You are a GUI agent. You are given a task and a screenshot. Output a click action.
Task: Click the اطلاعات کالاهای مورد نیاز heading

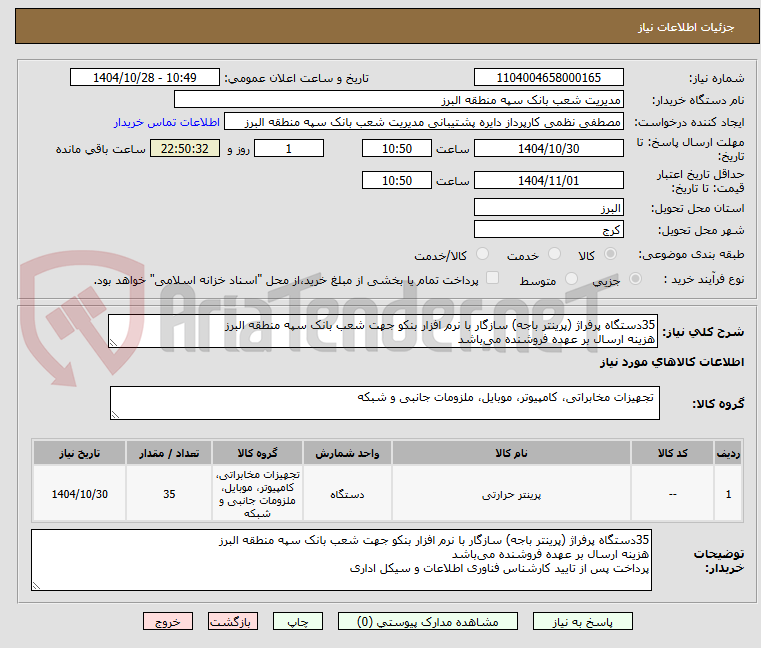(x=672, y=362)
